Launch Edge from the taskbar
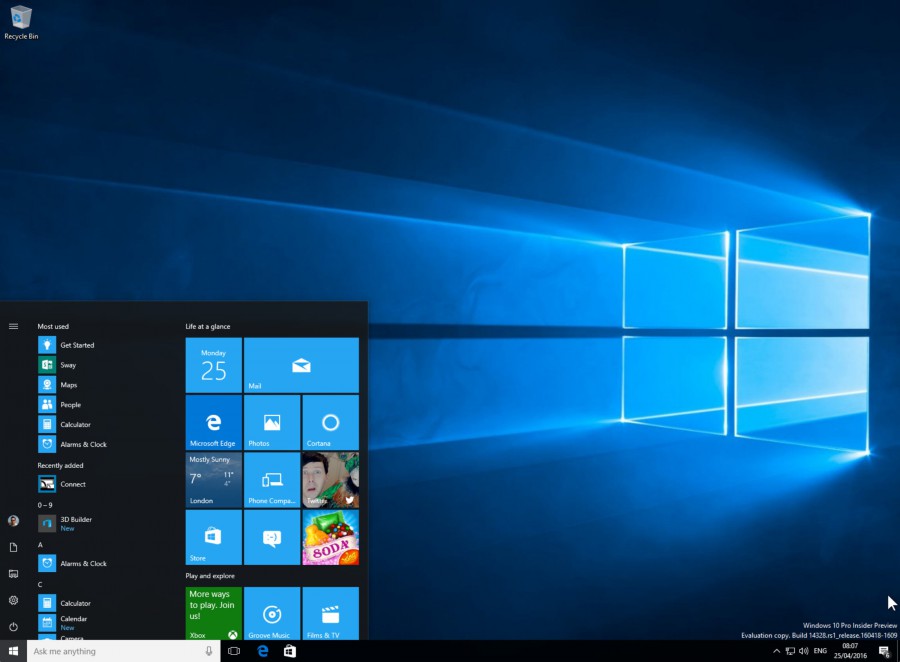 [263, 651]
